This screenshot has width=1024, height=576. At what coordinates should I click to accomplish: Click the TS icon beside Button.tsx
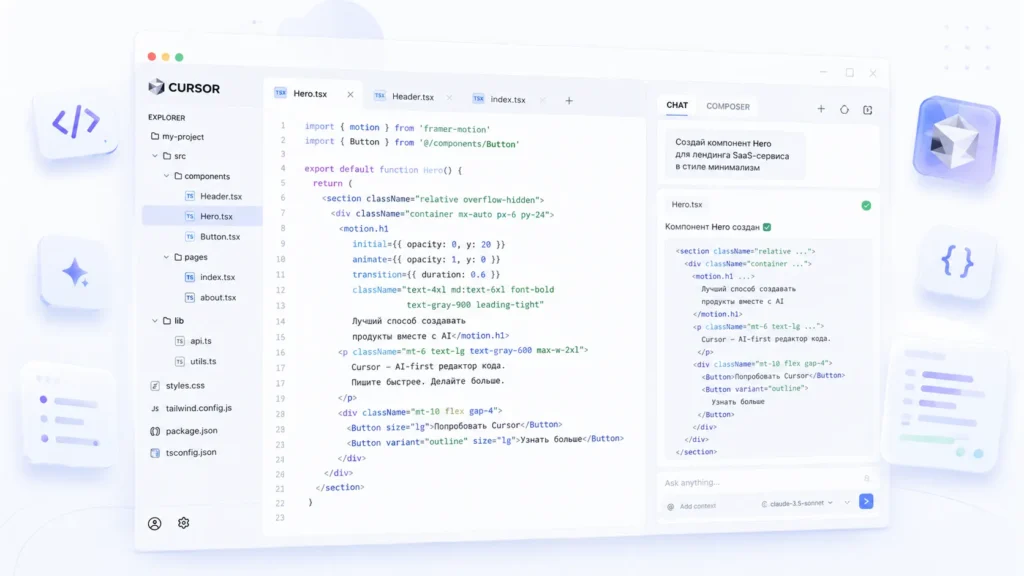coord(189,236)
